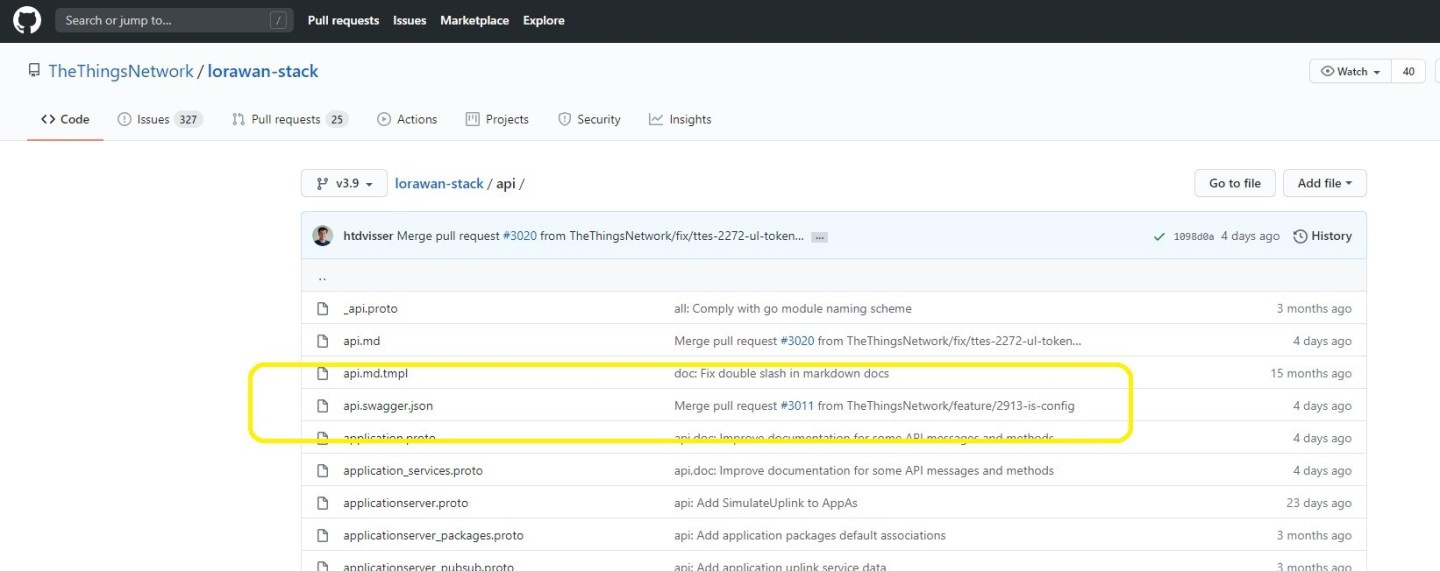
Task: Click the Go to file button
Action: pos(1235,183)
